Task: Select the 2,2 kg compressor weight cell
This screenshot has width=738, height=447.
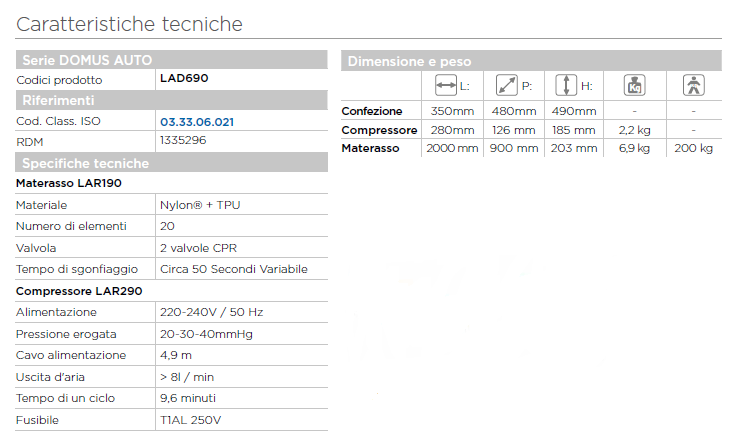Action: pos(634,130)
